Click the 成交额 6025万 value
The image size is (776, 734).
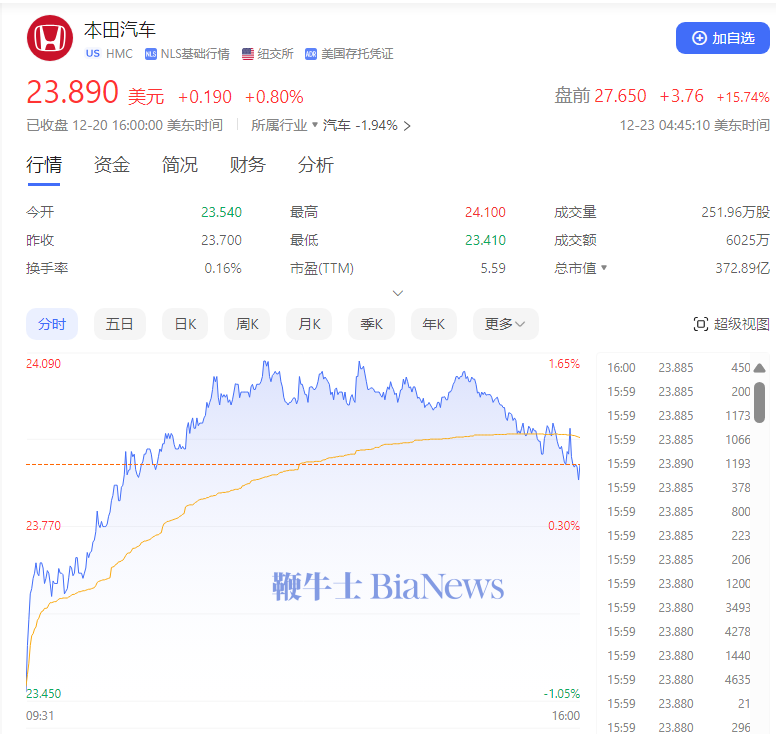coord(748,241)
